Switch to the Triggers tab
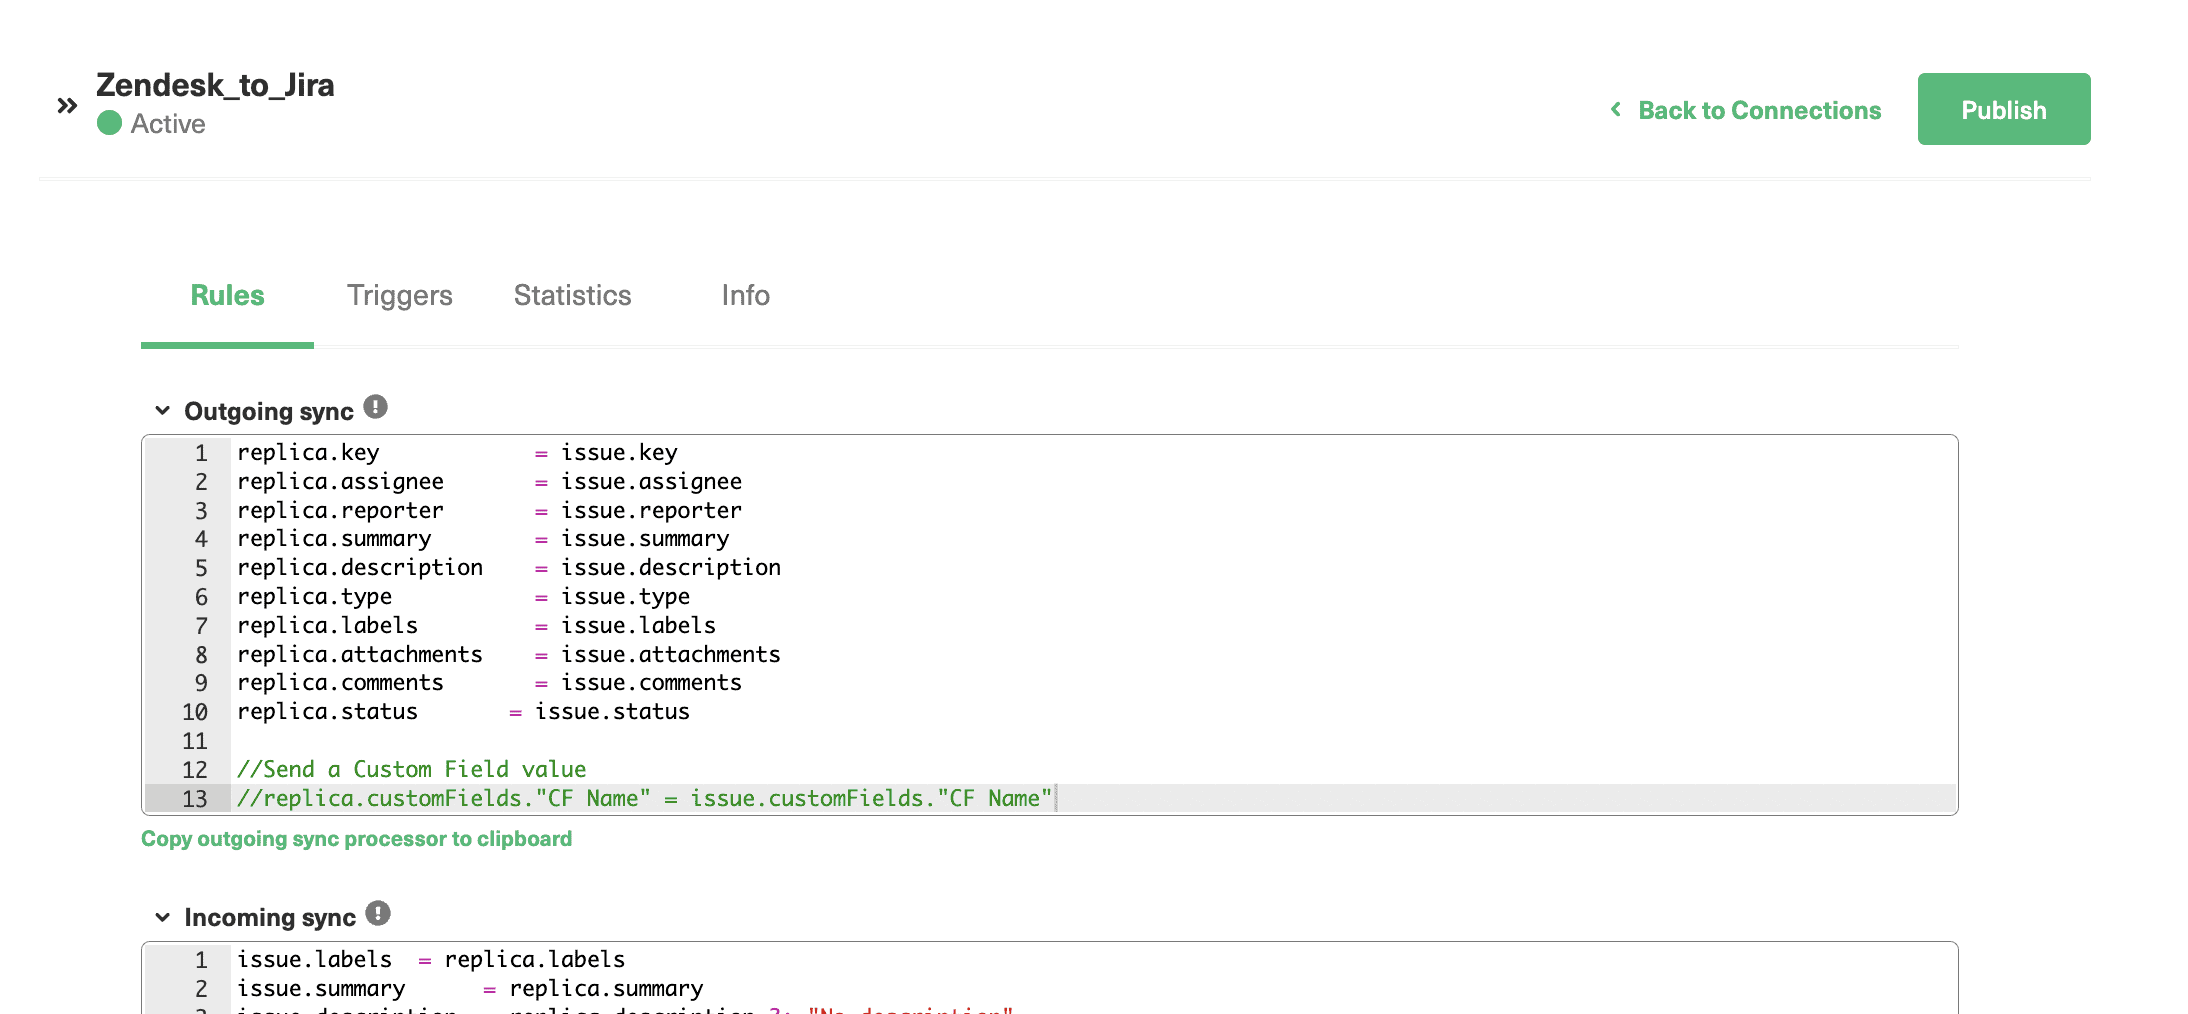2188x1014 pixels. [x=399, y=296]
